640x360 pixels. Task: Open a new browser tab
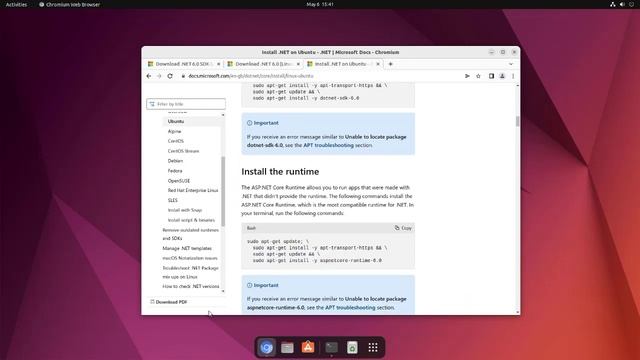point(391,64)
